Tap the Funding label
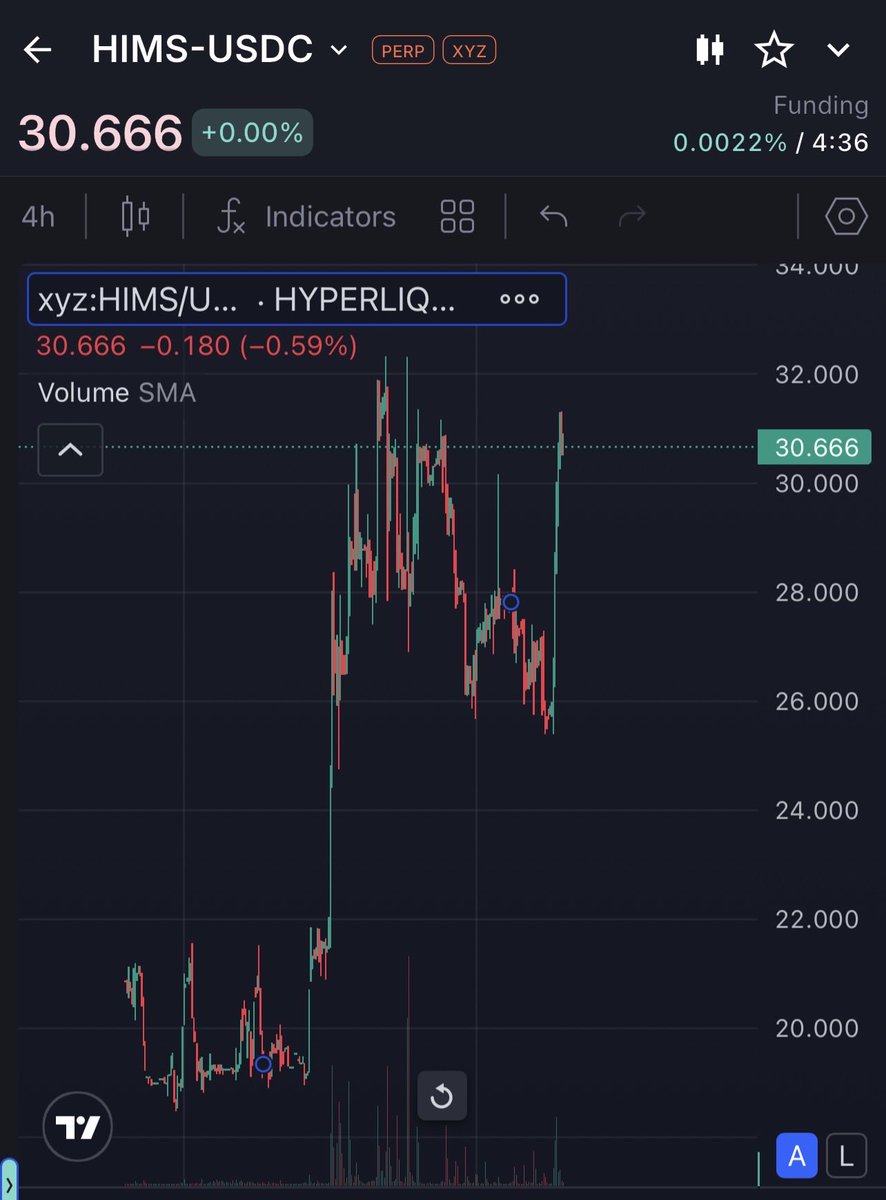This screenshot has height=1200, width=886. pyautogui.click(x=821, y=105)
